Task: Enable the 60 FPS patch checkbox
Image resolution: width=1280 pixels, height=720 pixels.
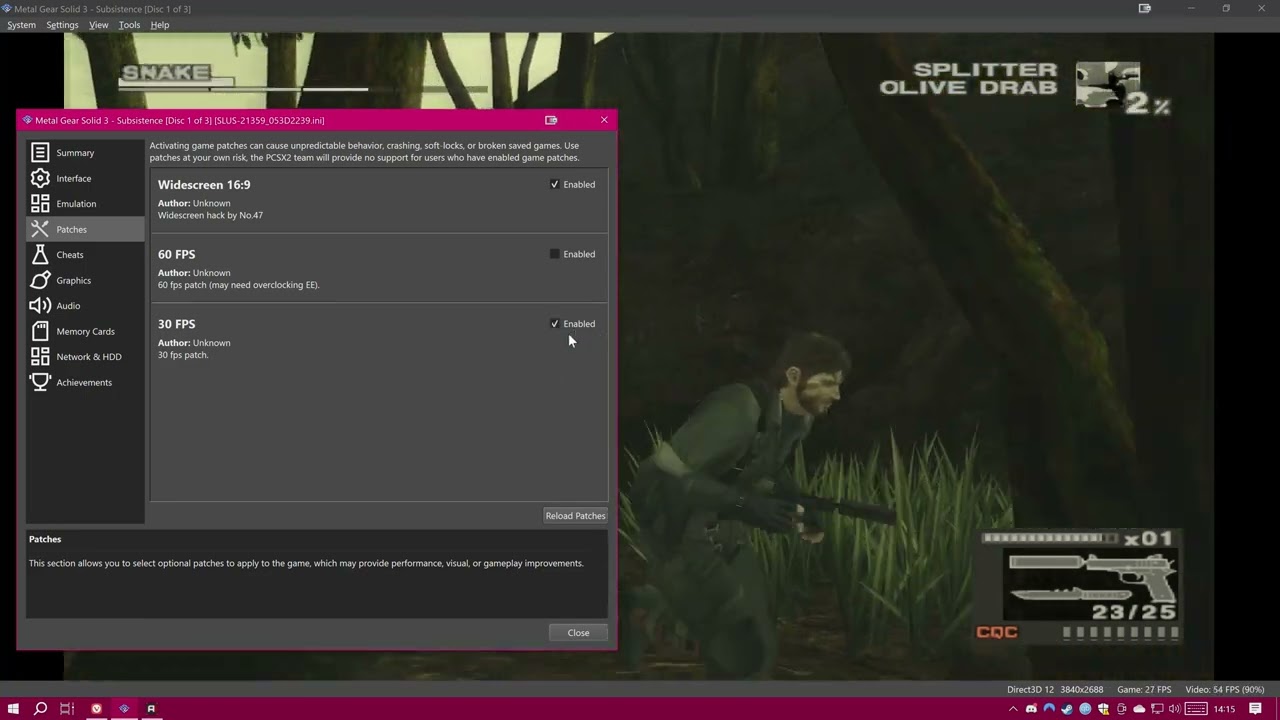Action: [555, 254]
